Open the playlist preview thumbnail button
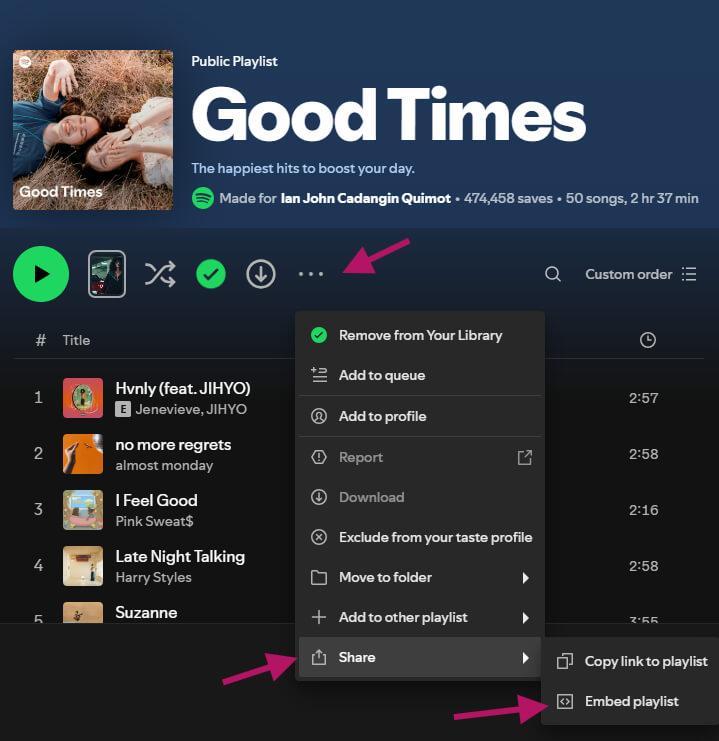Viewport: 719px width, 741px height. [x=107, y=274]
